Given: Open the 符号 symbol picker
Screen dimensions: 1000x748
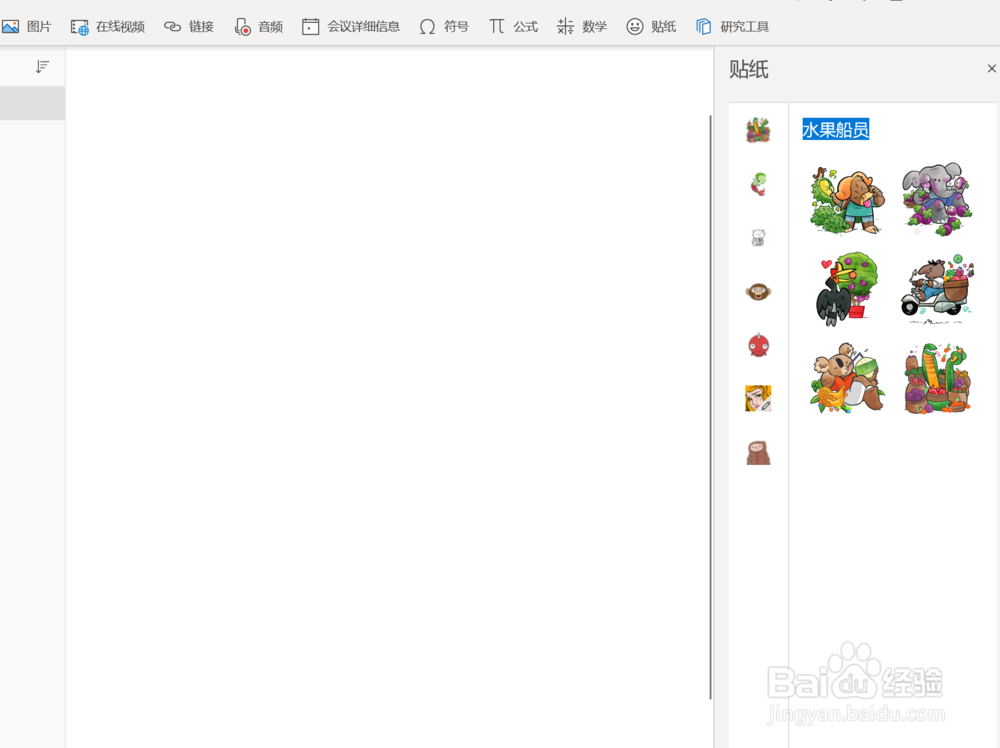Looking at the screenshot, I should [x=444, y=27].
